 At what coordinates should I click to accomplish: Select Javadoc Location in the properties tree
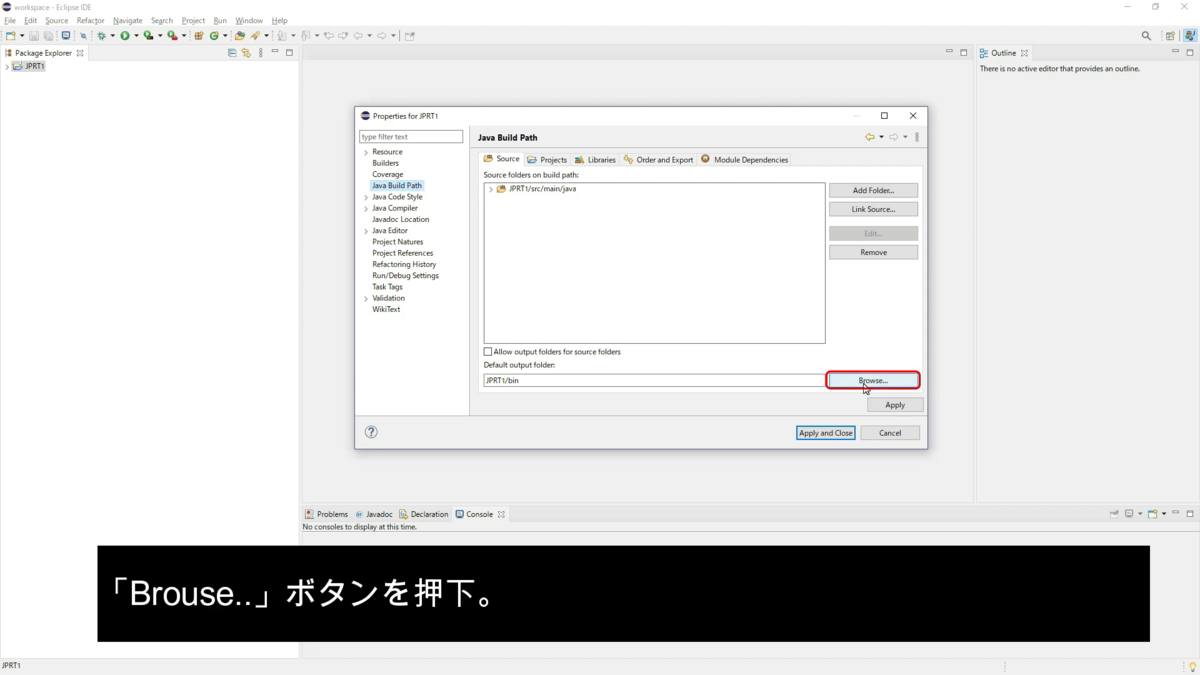click(x=400, y=219)
